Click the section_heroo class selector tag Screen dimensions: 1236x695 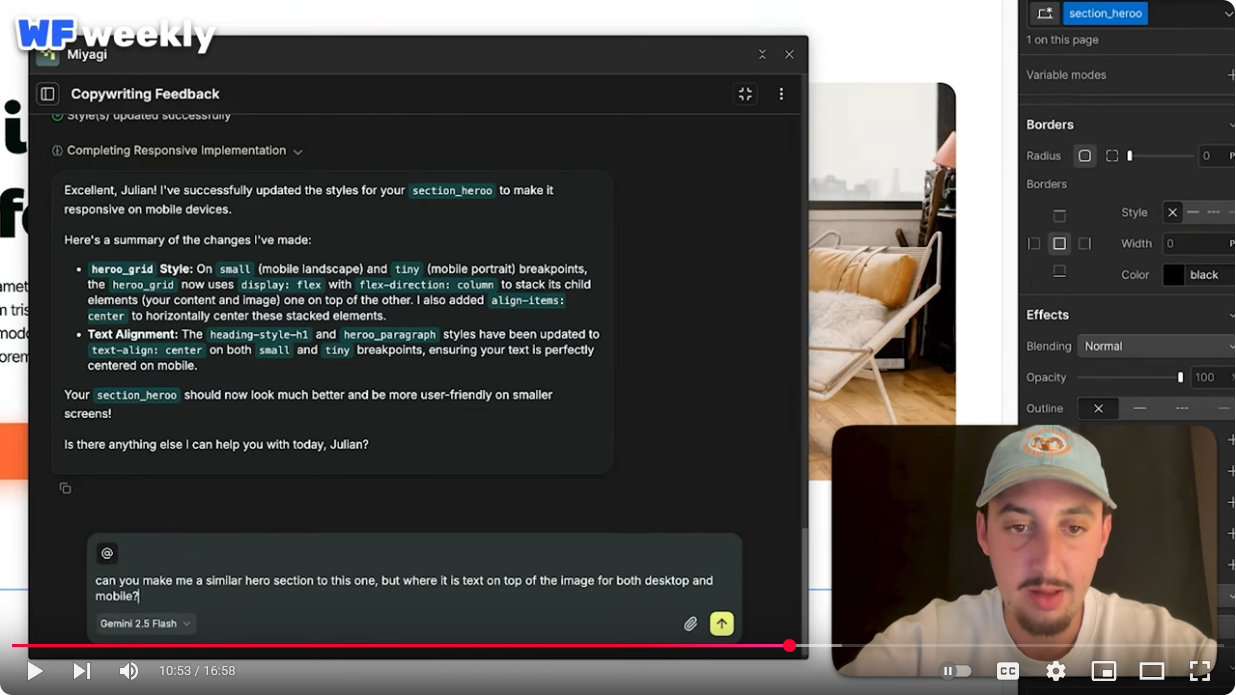click(x=1105, y=13)
